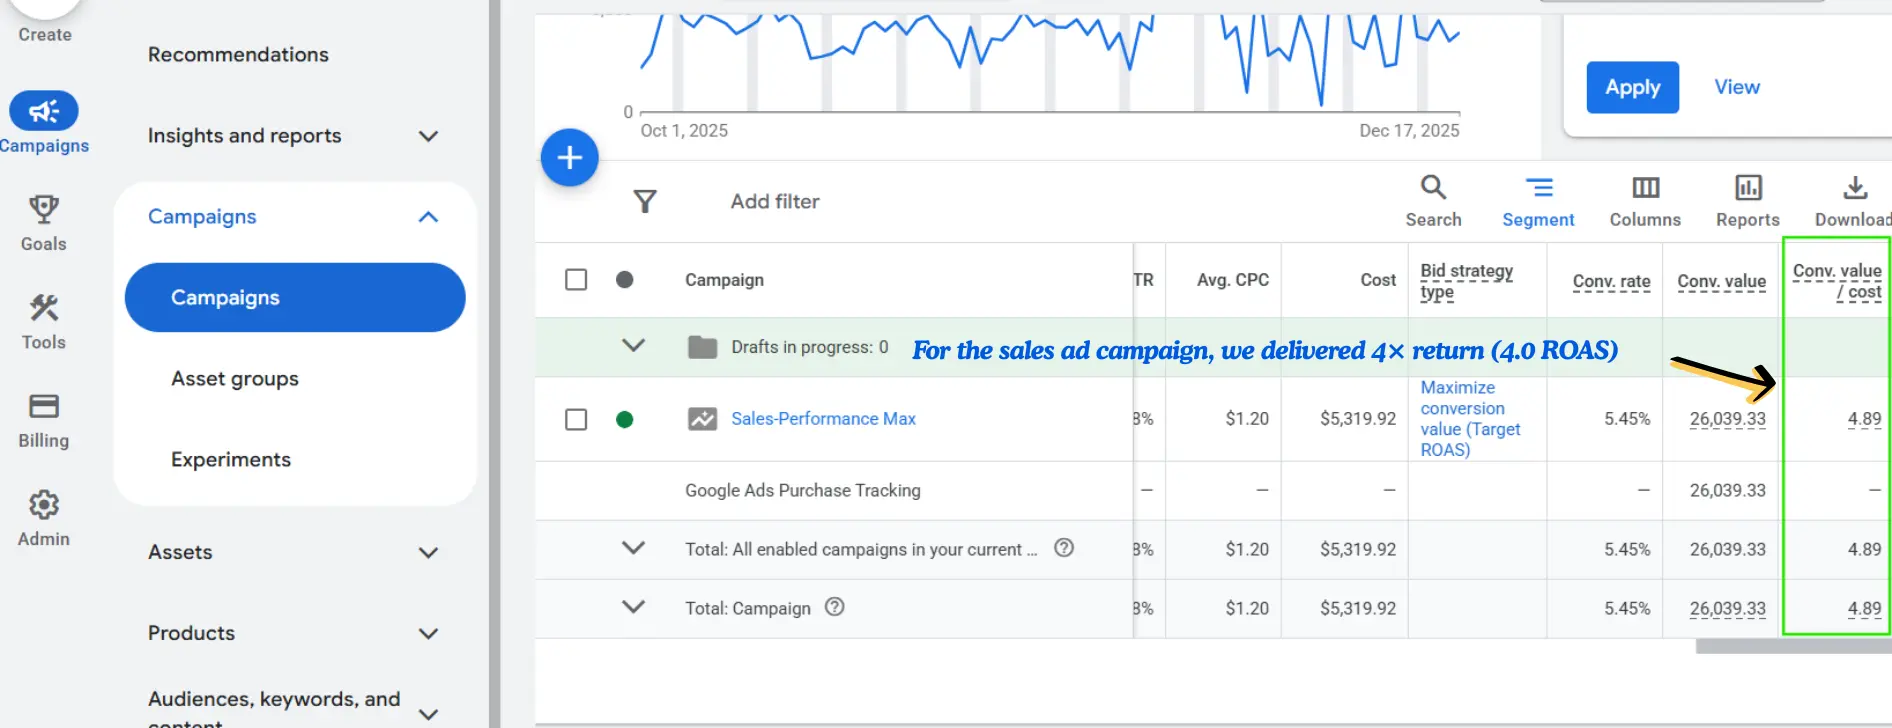Collapse the Campaigns sidebar section
The width and height of the screenshot is (1892, 728).
point(428,217)
